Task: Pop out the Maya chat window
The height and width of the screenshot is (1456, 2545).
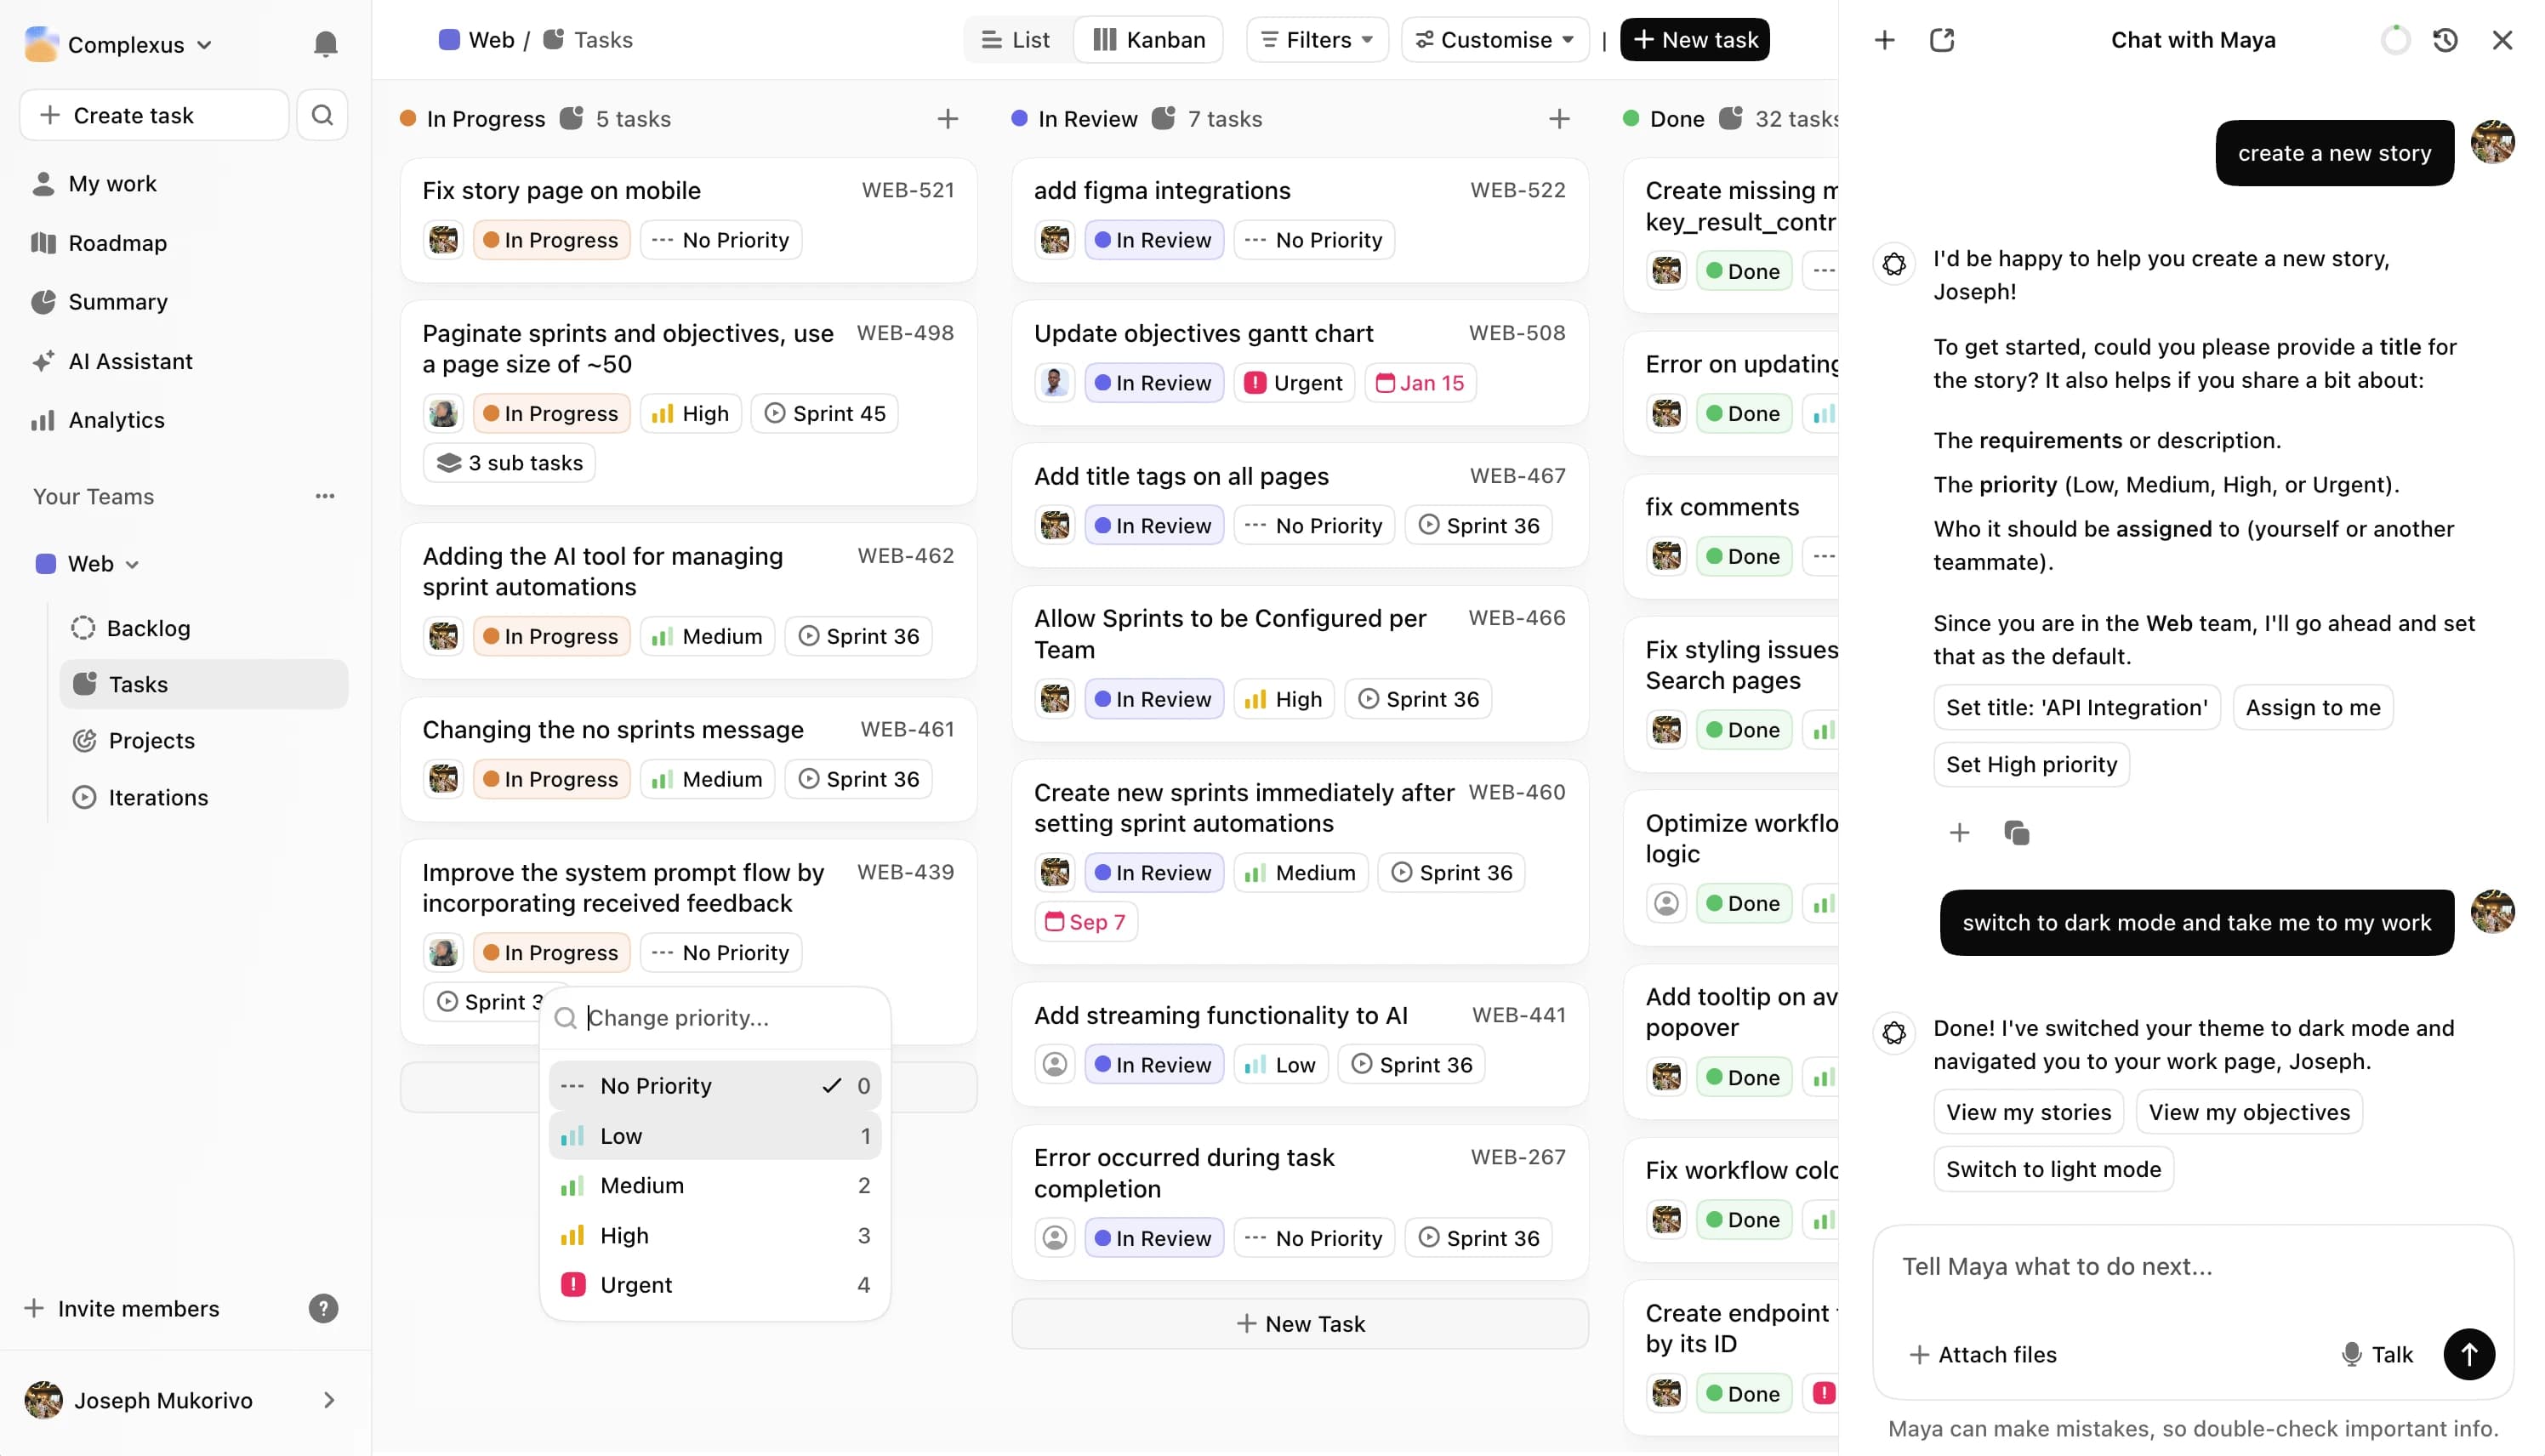Action: 1942,39
